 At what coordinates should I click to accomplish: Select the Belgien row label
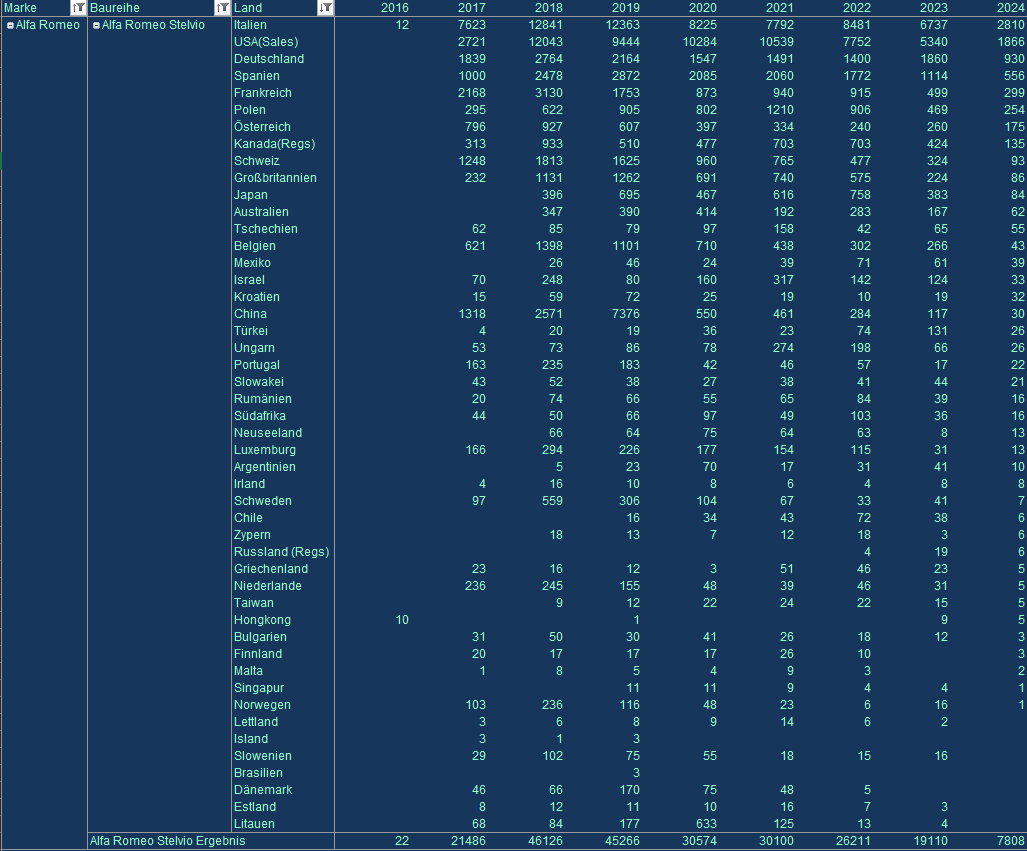click(255, 246)
